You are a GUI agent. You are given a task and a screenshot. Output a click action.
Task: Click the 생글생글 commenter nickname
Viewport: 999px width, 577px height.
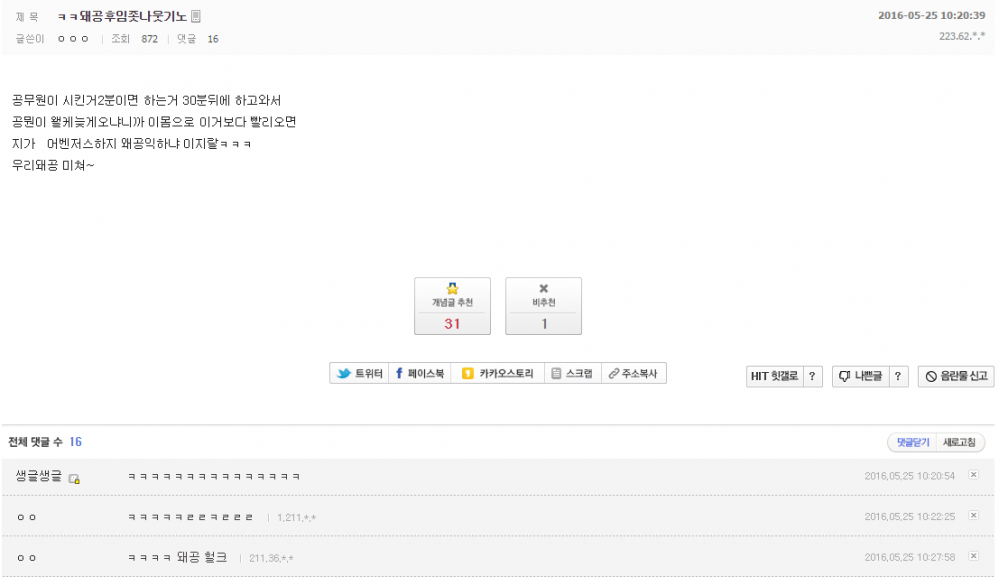tap(38, 476)
